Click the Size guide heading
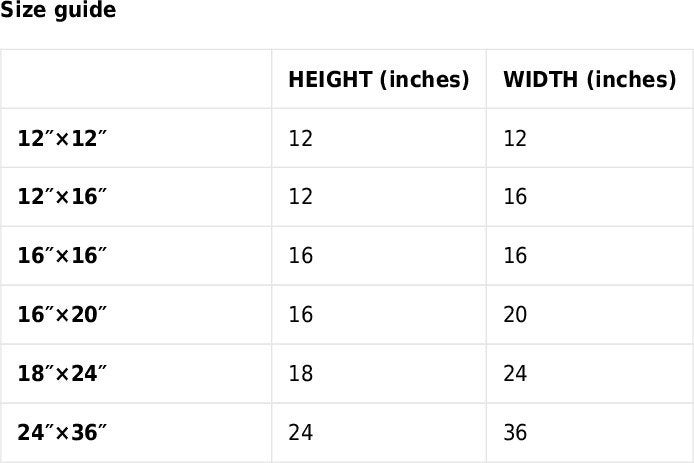 [58, 10]
